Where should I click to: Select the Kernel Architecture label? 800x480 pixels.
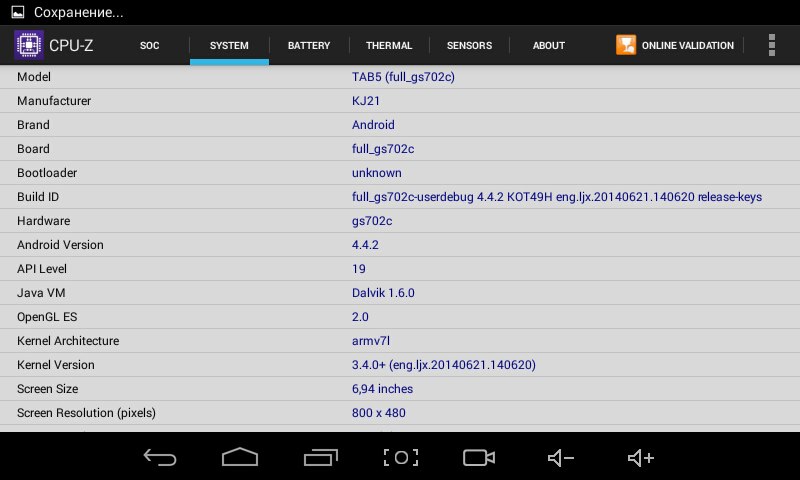tap(68, 340)
